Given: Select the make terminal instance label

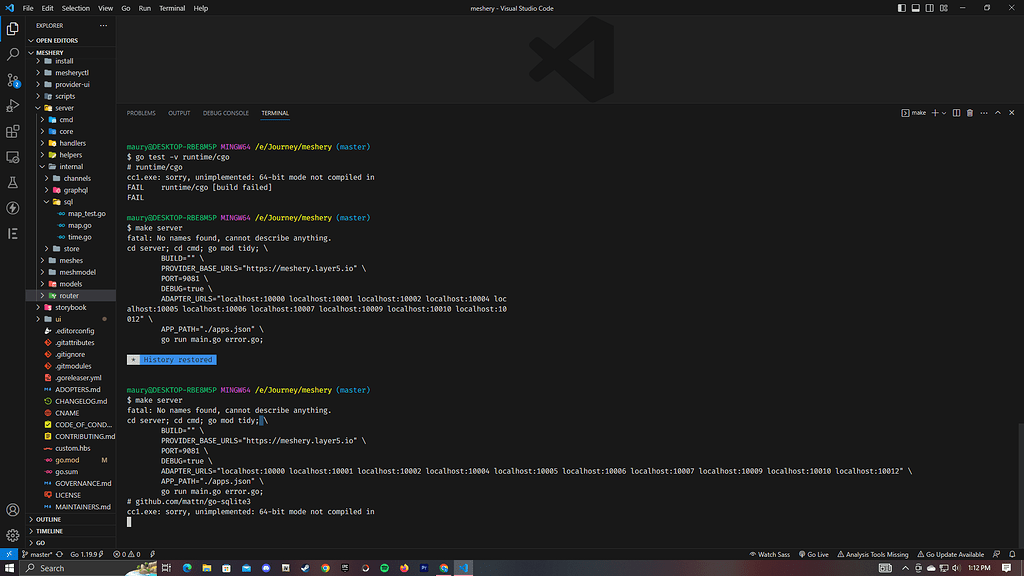Looking at the screenshot, I should (x=914, y=113).
